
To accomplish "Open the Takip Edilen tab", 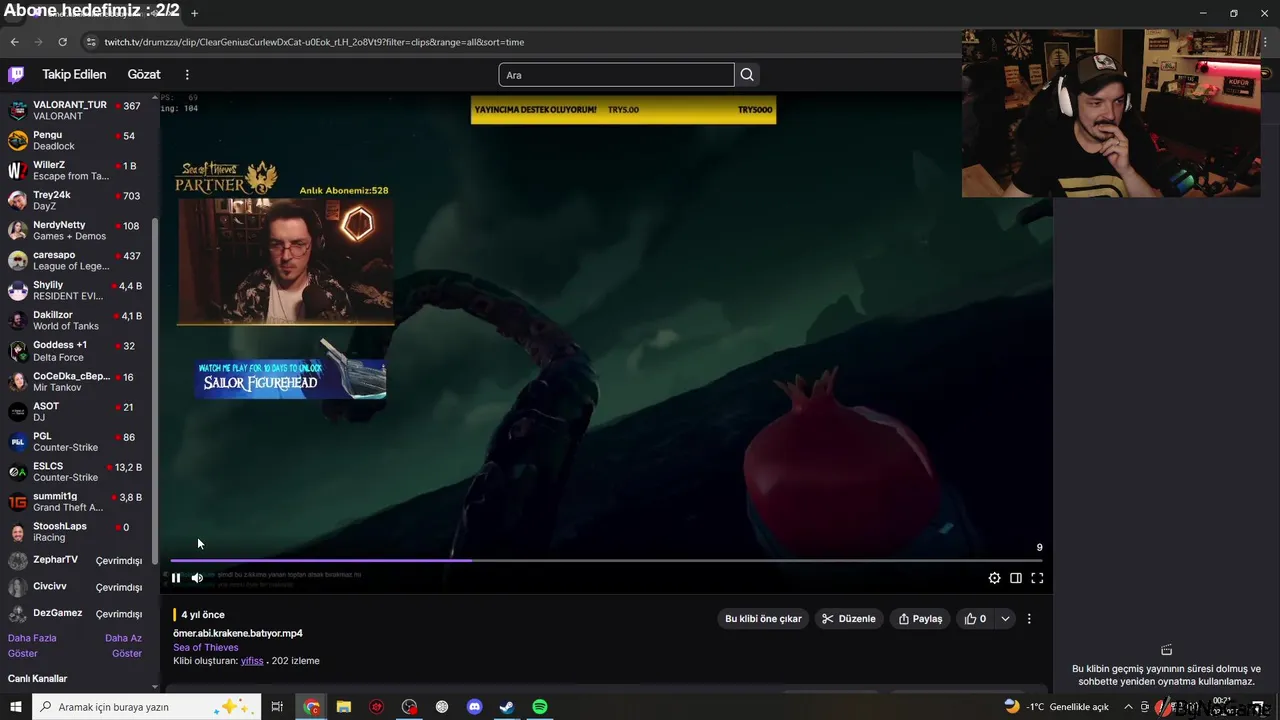I will (x=74, y=75).
